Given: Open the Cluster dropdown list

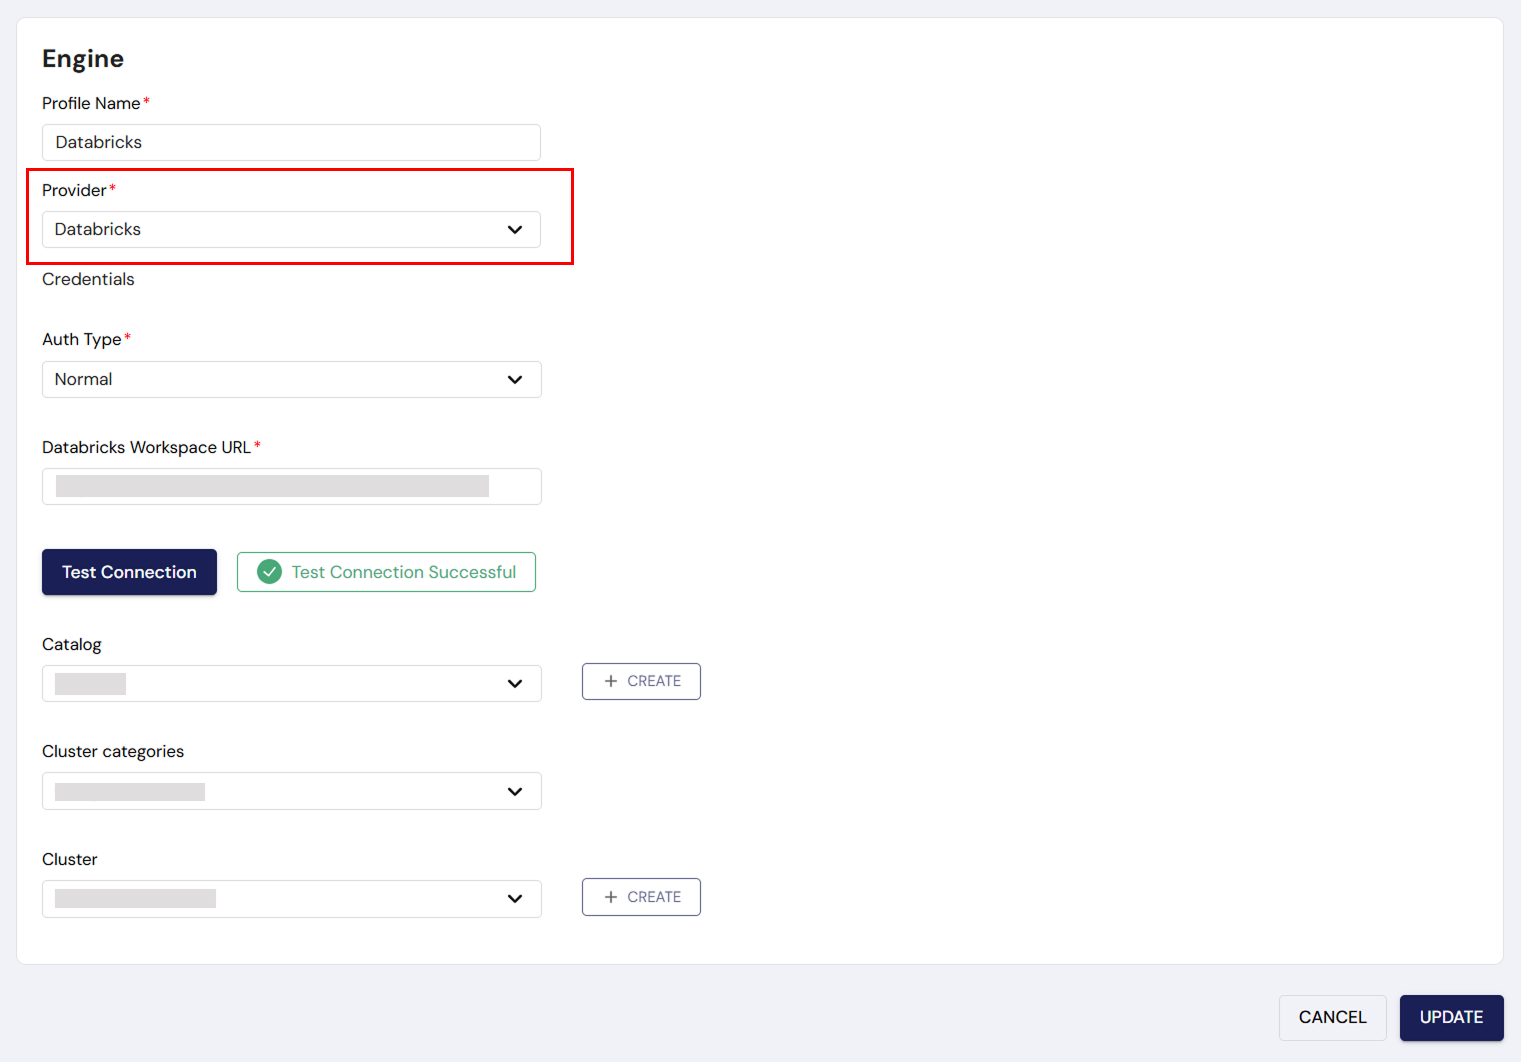Looking at the screenshot, I should click(x=290, y=898).
